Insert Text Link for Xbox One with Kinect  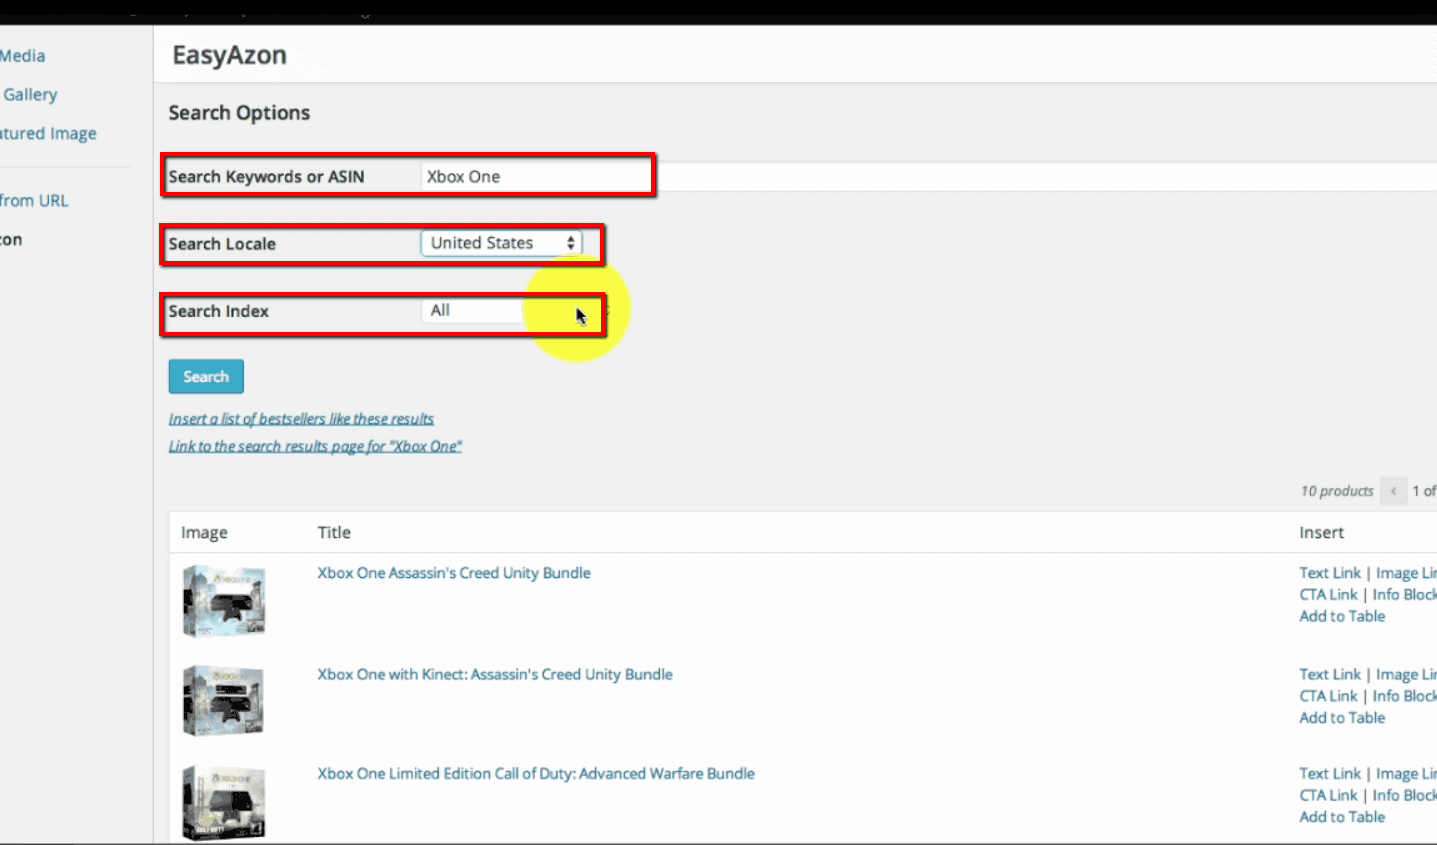tap(1330, 674)
